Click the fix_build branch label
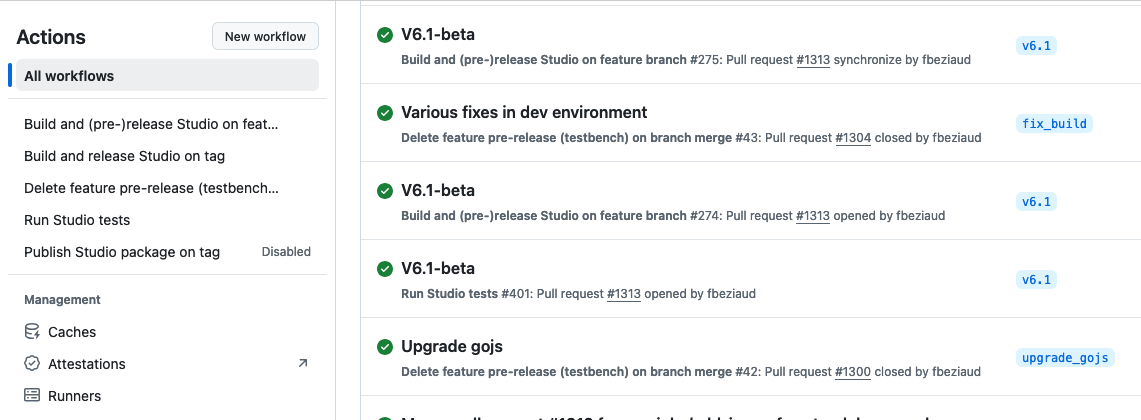 click(1054, 124)
